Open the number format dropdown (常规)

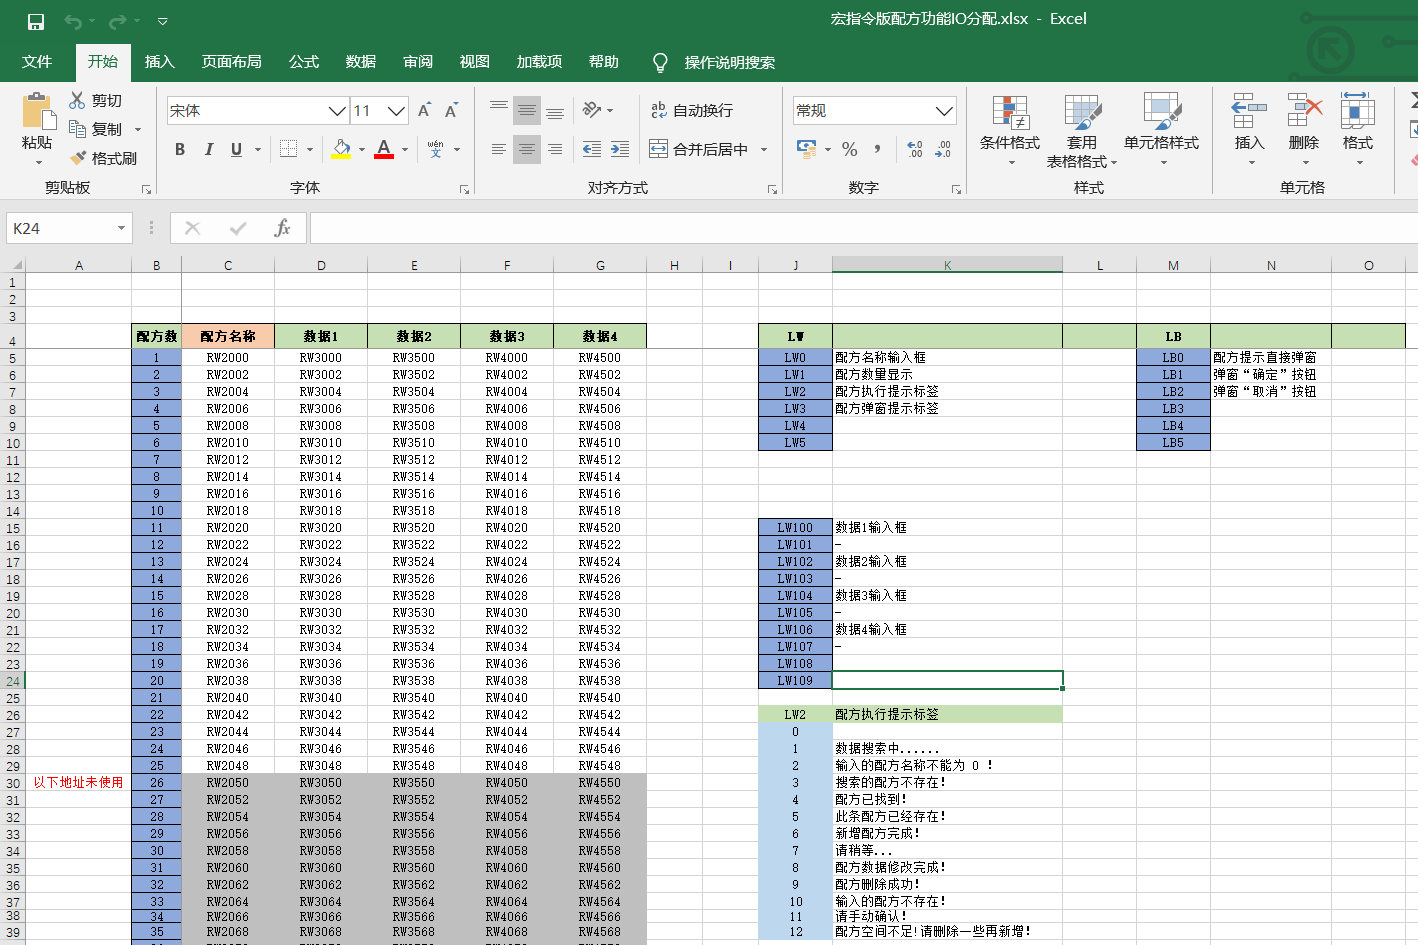click(944, 110)
